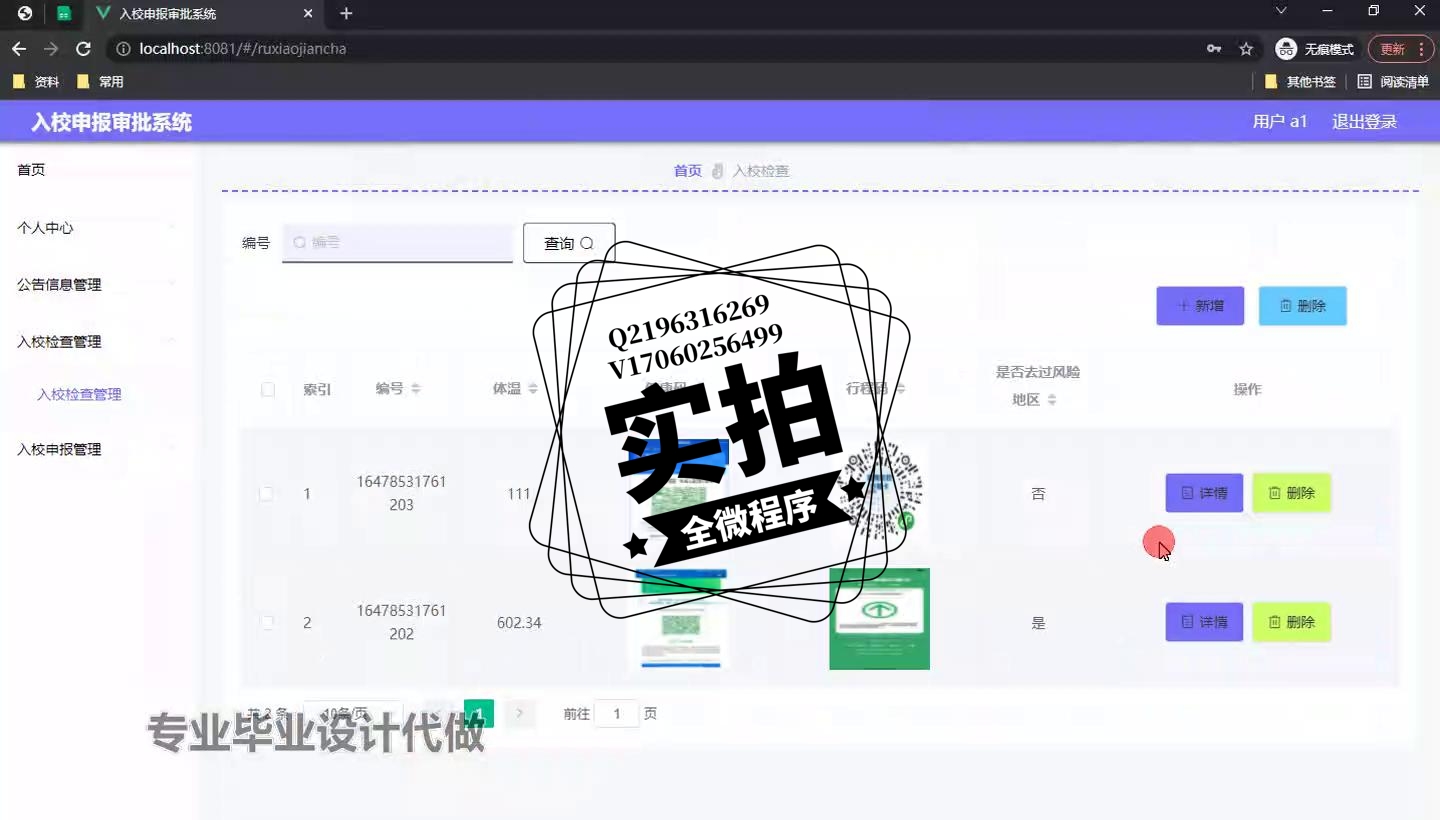Sort by 是否去过风险地区 column arrows
The height and width of the screenshot is (820, 1440).
tap(1052, 400)
